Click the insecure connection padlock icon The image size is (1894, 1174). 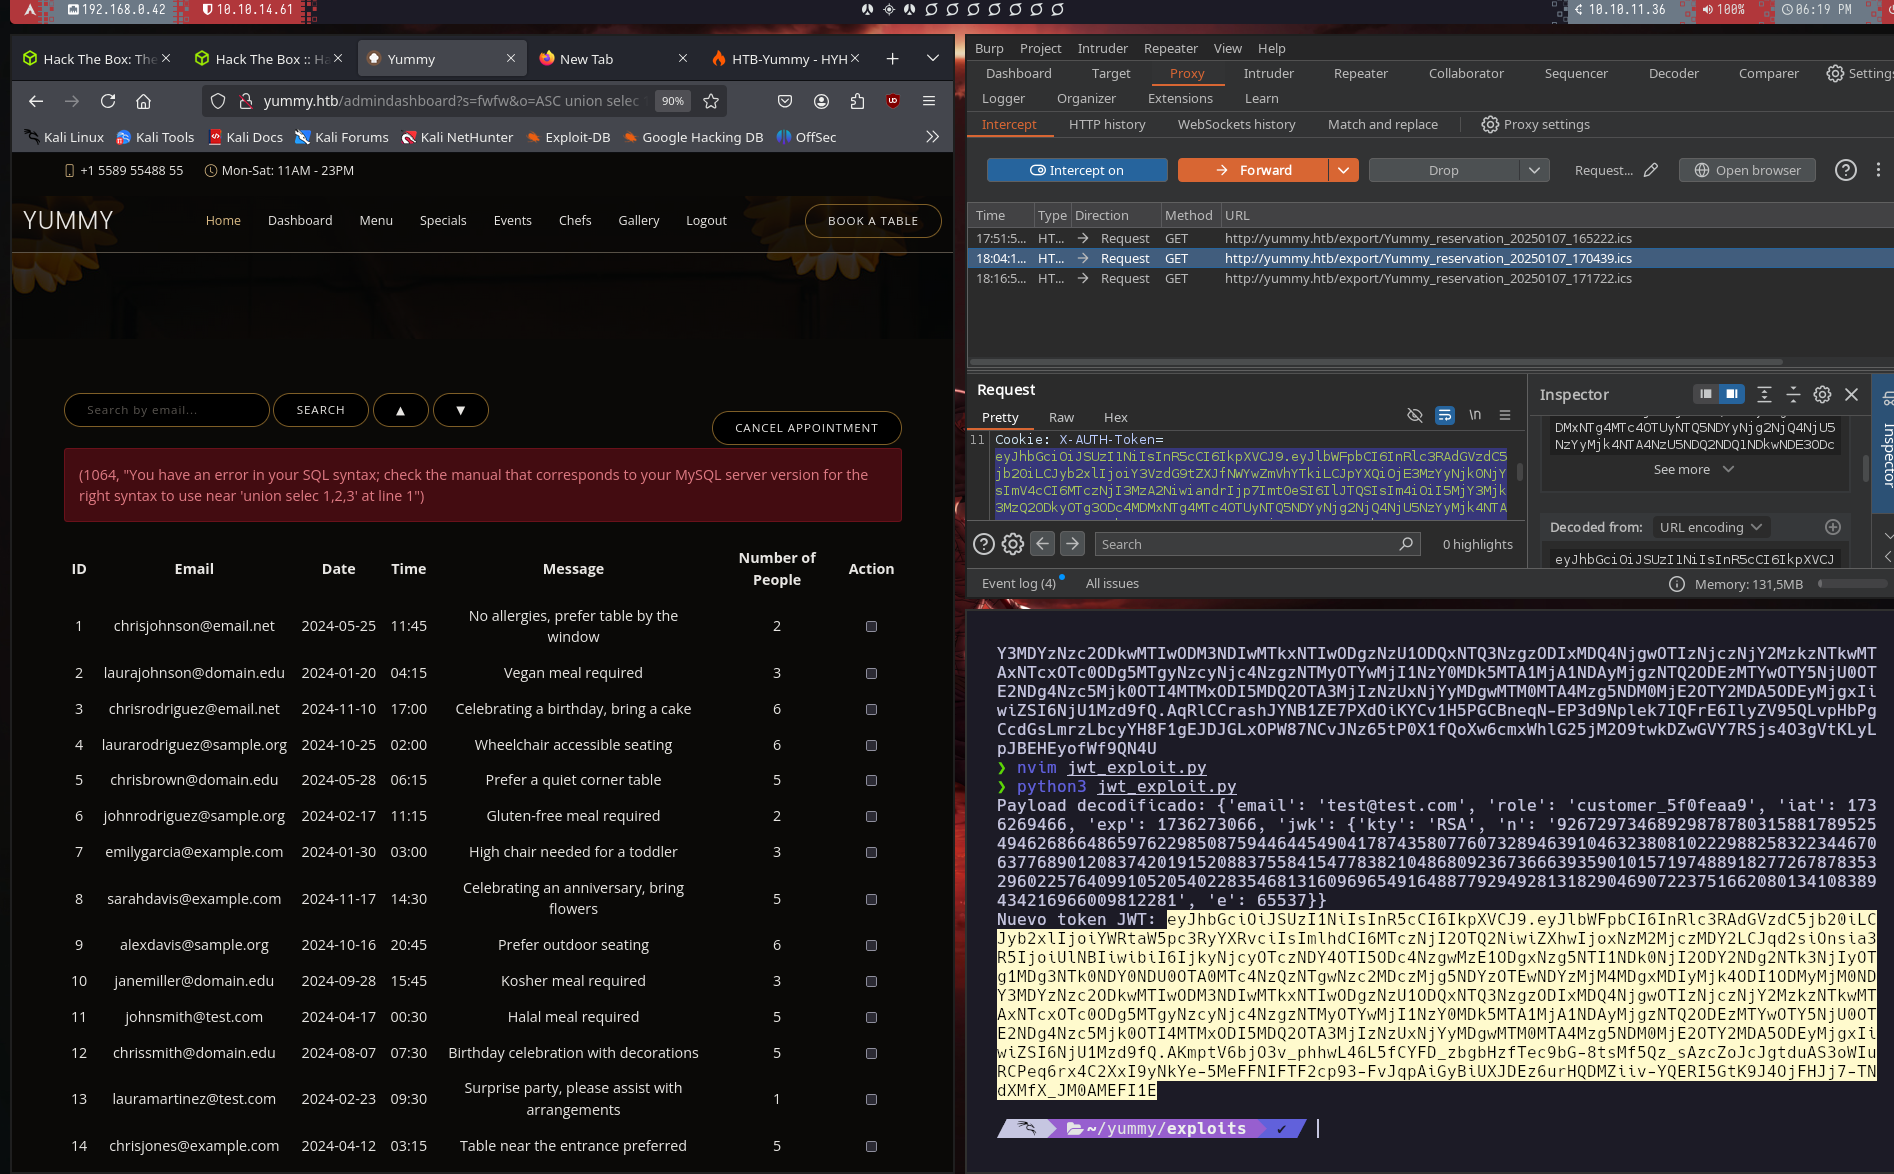[245, 101]
